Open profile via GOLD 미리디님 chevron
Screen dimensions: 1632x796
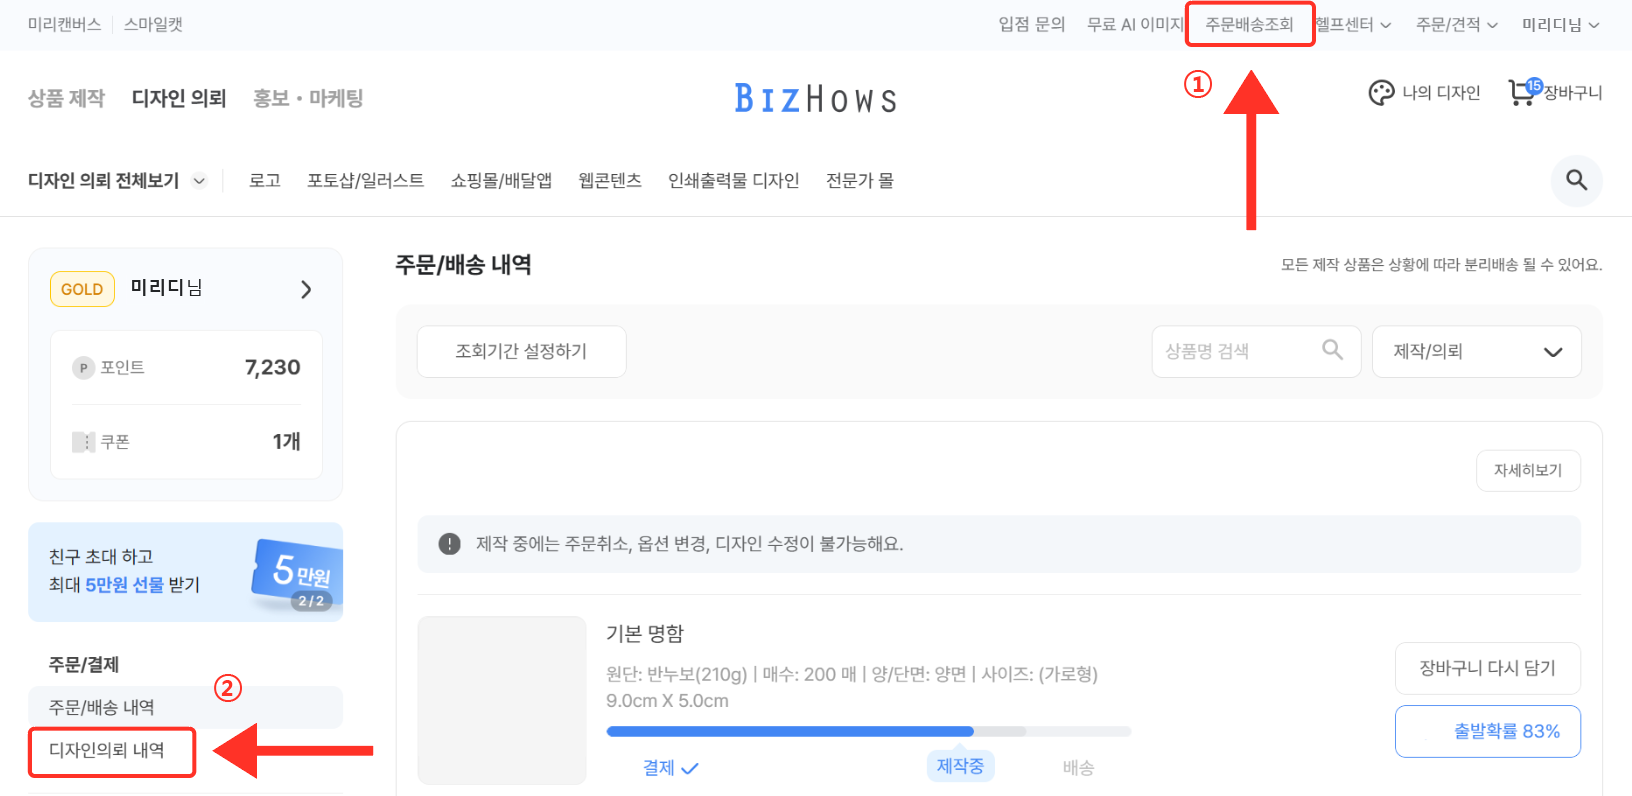306,289
